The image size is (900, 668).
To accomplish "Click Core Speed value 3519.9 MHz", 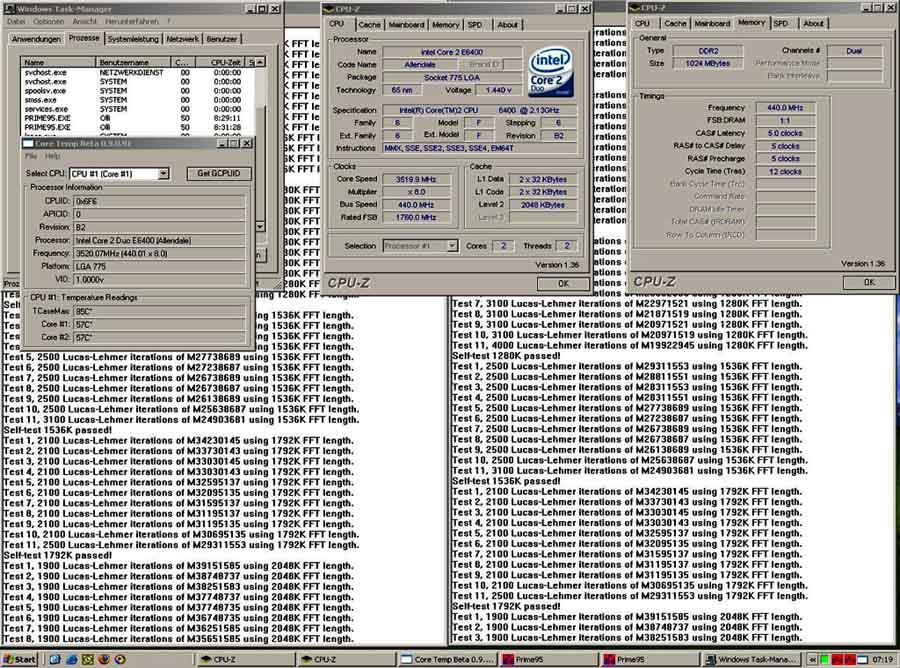I will point(416,180).
